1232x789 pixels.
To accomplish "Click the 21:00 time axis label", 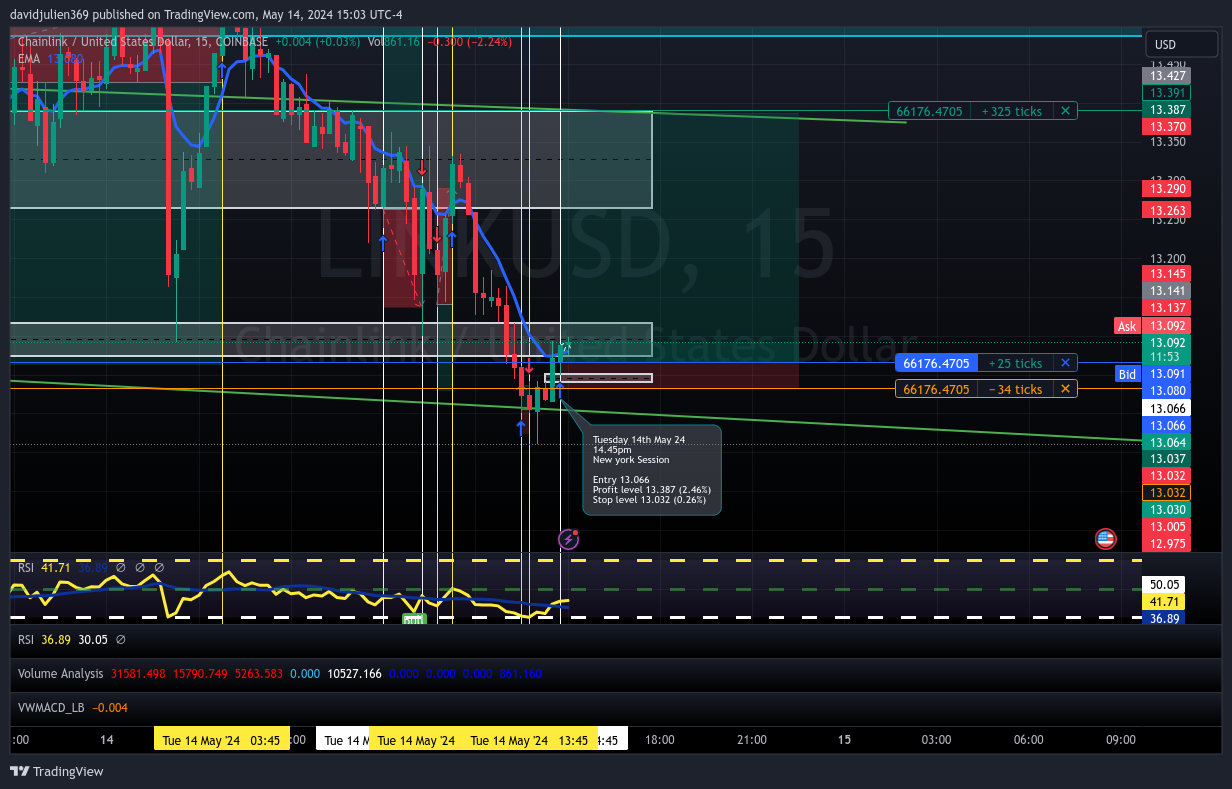I will [752, 740].
